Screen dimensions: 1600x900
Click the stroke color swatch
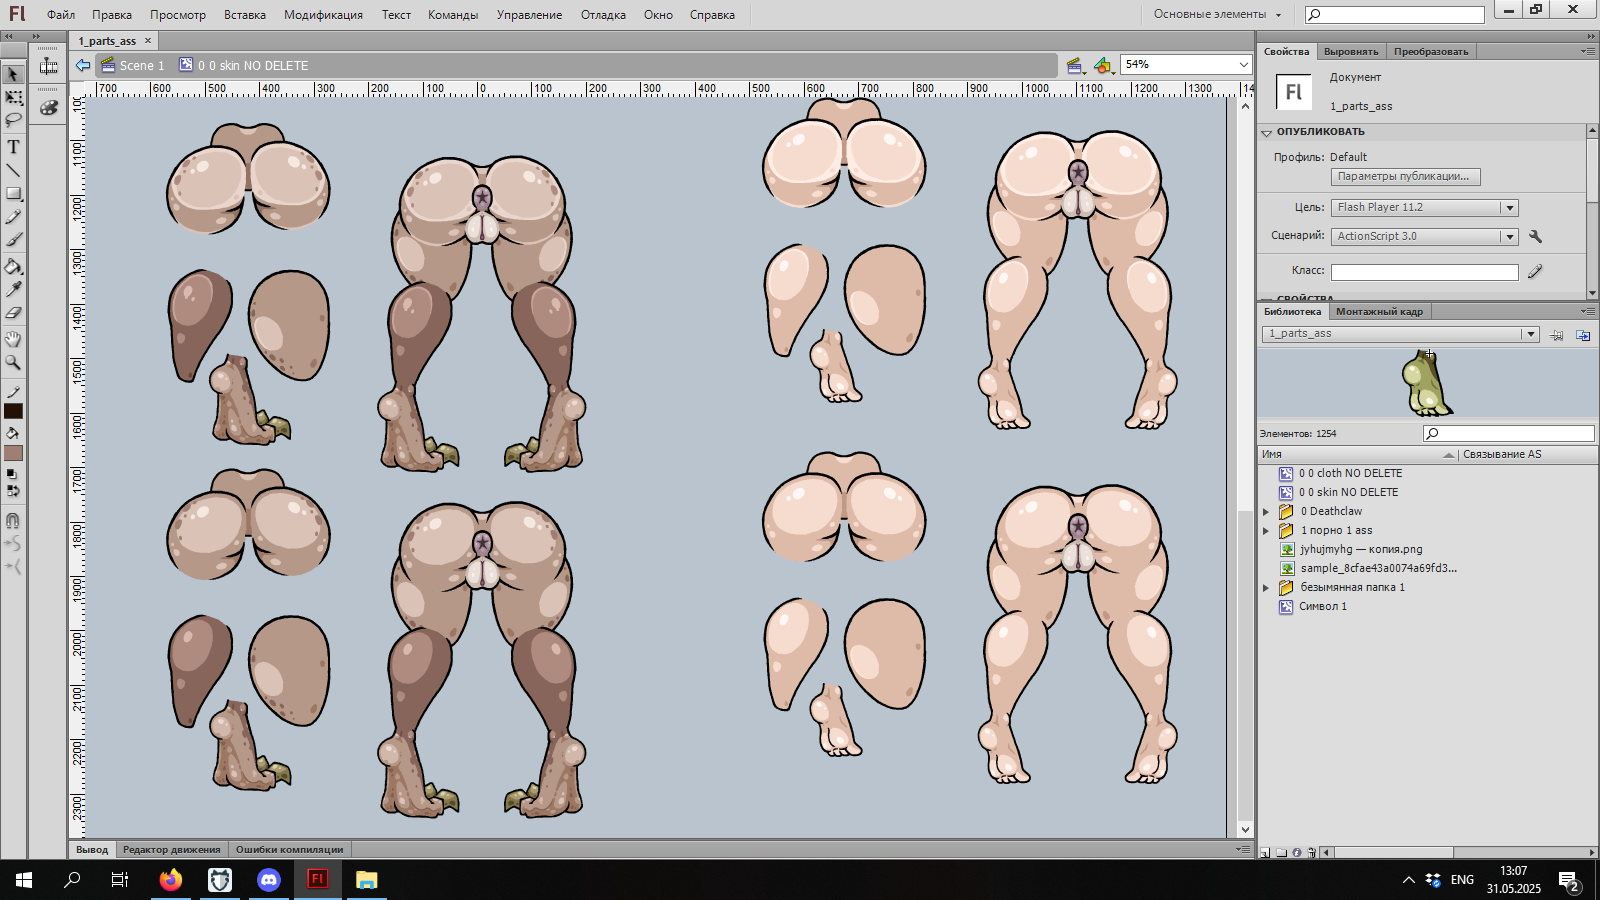pos(13,411)
